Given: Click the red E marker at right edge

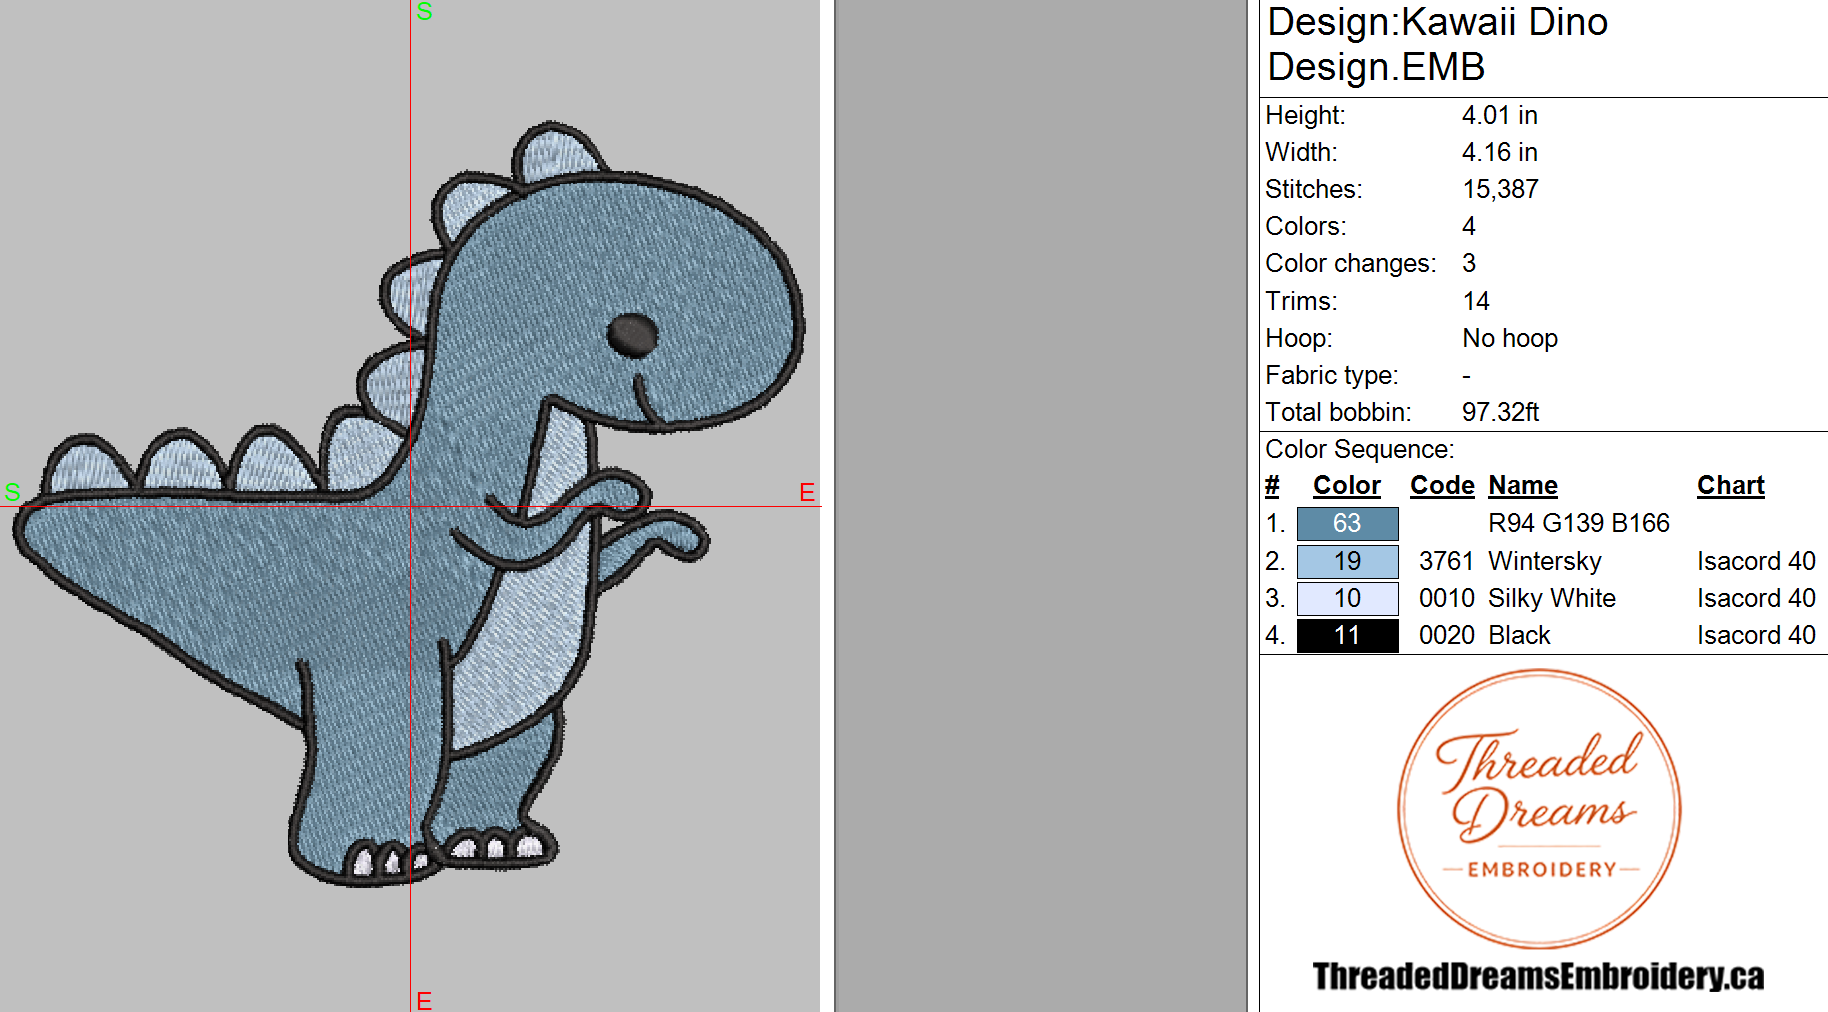Looking at the screenshot, I should coord(807,492).
